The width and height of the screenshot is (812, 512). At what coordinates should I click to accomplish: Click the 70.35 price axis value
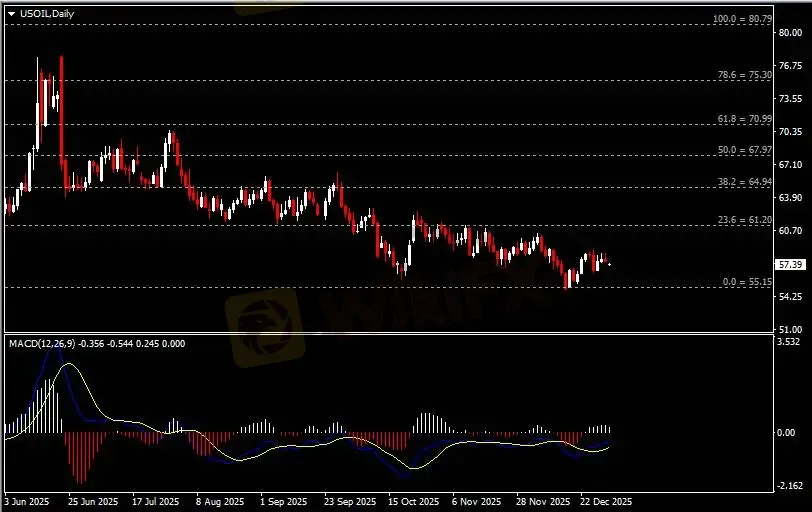click(791, 132)
